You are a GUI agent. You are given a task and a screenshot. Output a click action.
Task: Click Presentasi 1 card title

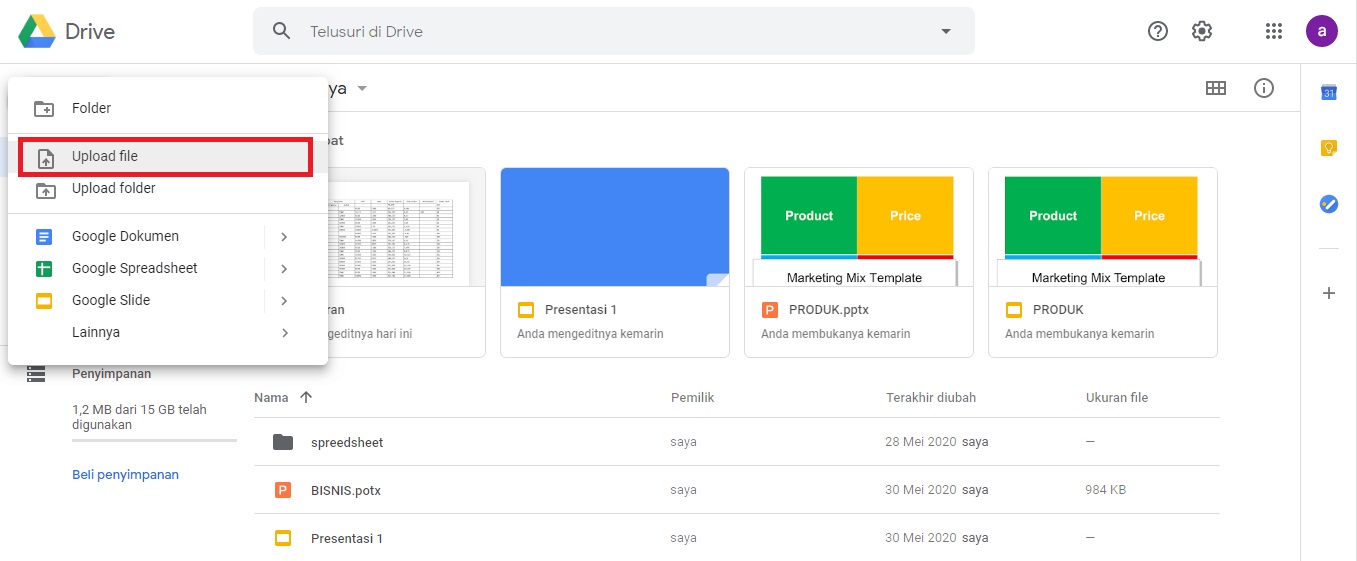(x=581, y=310)
